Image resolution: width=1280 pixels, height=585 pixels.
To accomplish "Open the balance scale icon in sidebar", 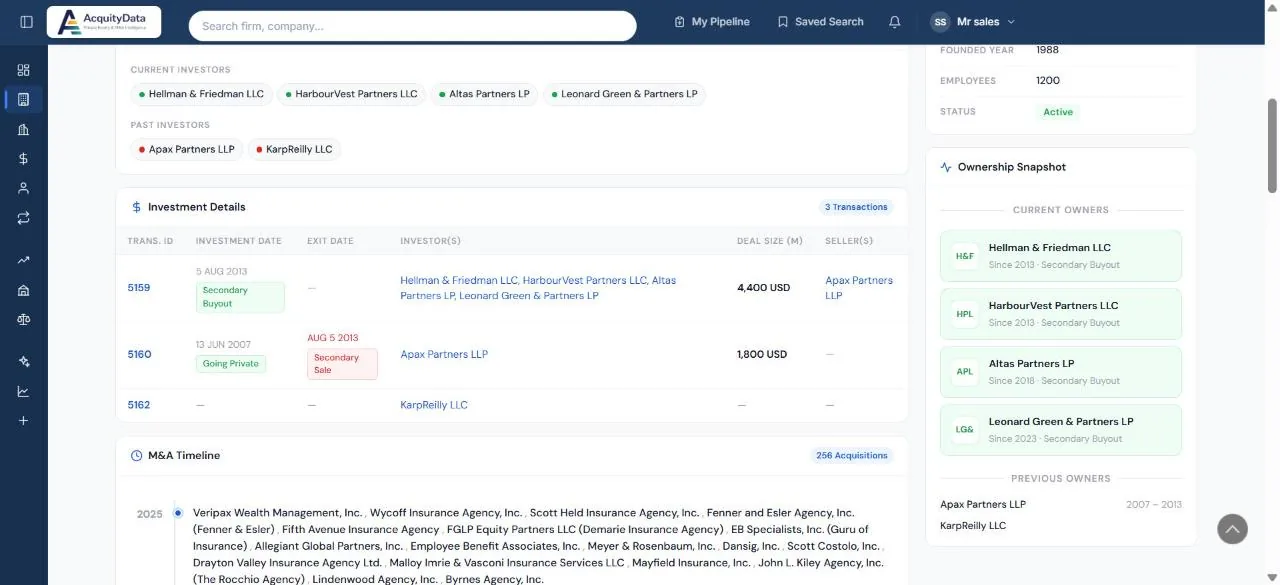I will tap(24, 319).
